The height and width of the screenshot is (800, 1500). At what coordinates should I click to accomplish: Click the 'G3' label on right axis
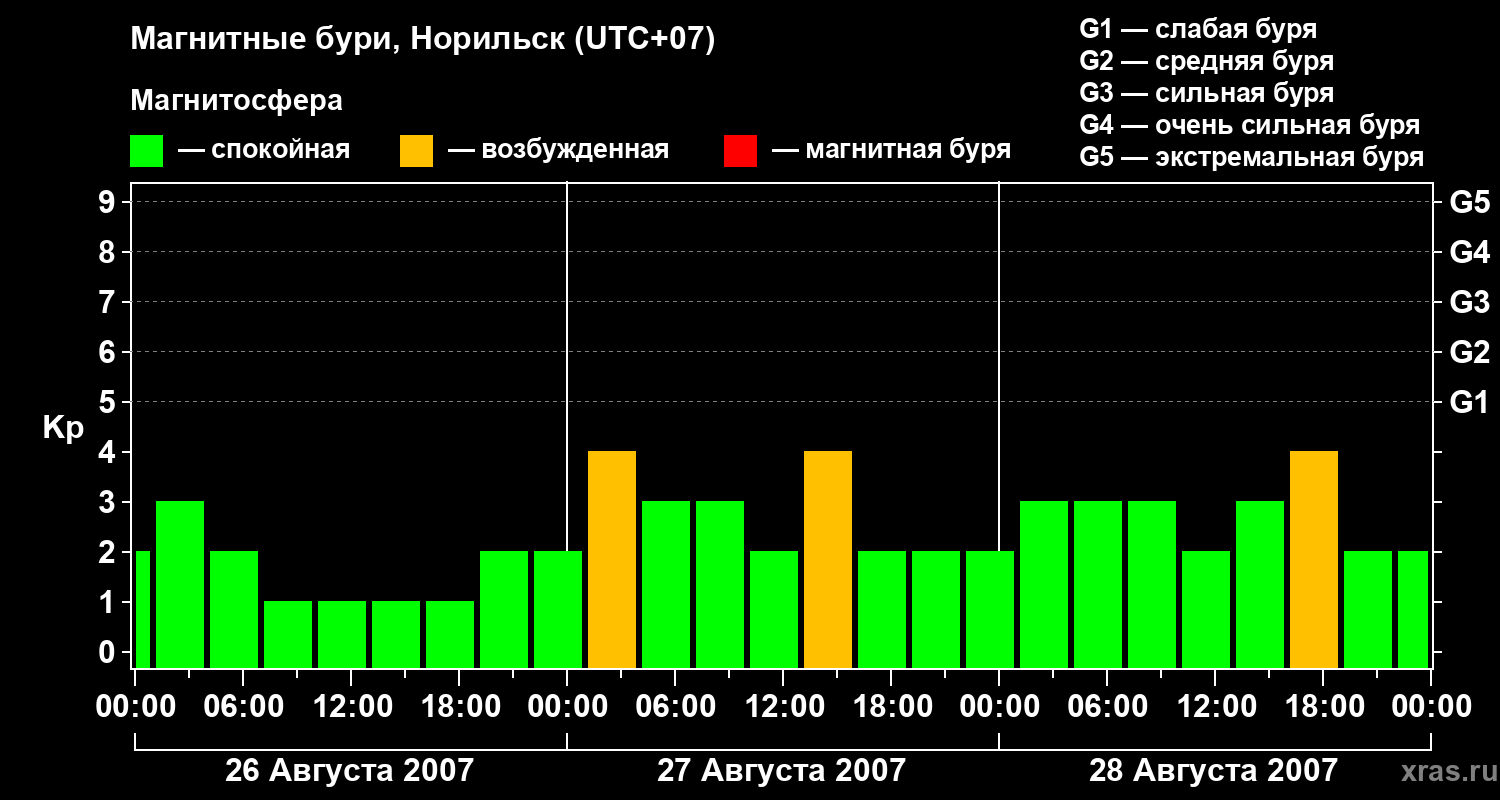click(1469, 302)
